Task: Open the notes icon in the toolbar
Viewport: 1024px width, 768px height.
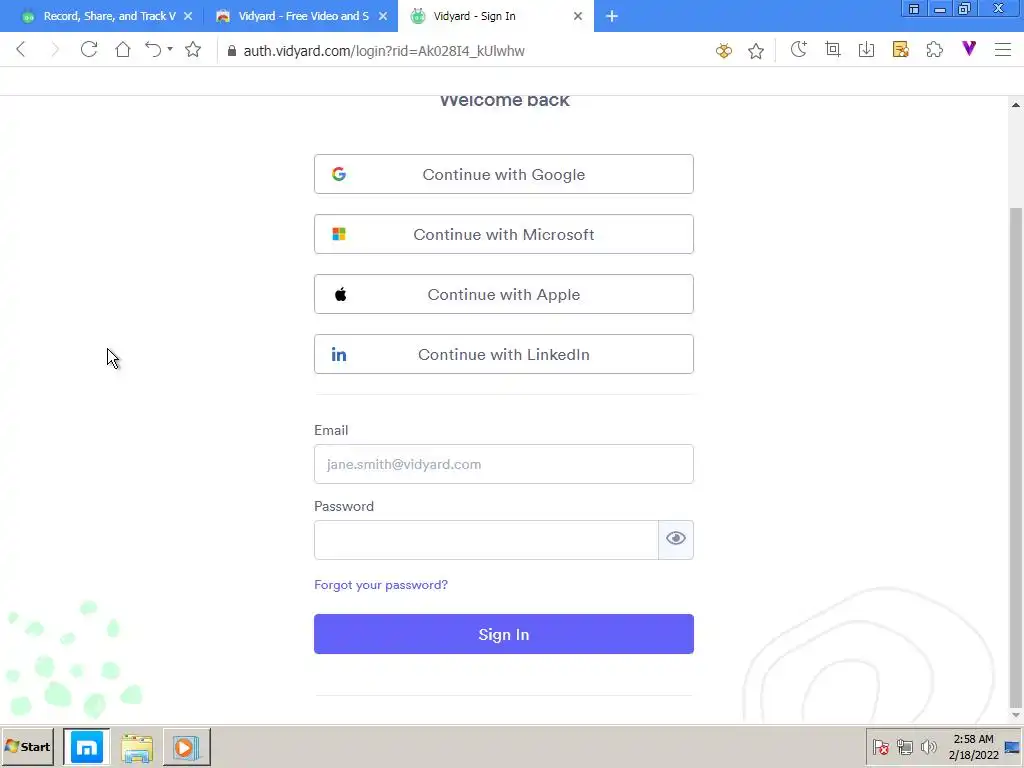Action: [x=901, y=50]
